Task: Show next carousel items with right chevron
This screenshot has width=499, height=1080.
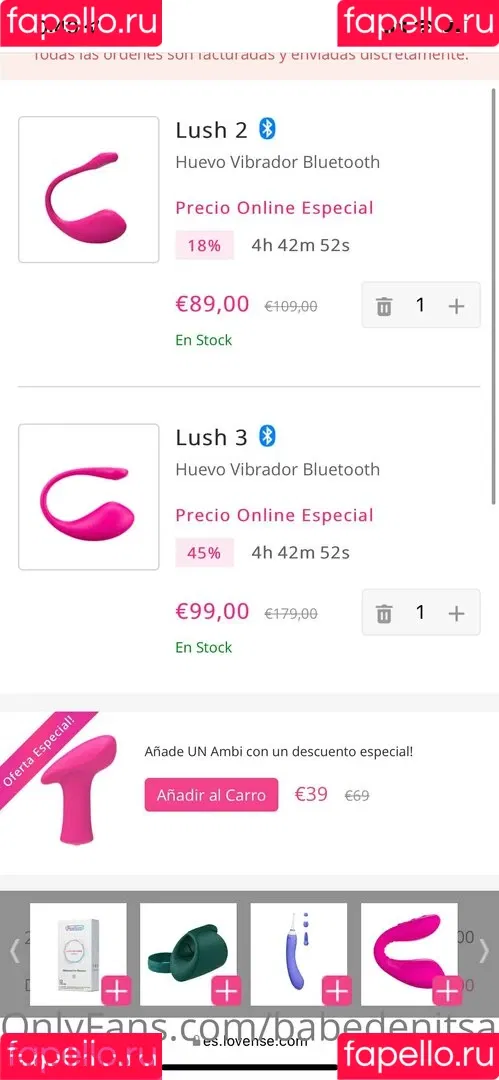Action: [x=484, y=951]
